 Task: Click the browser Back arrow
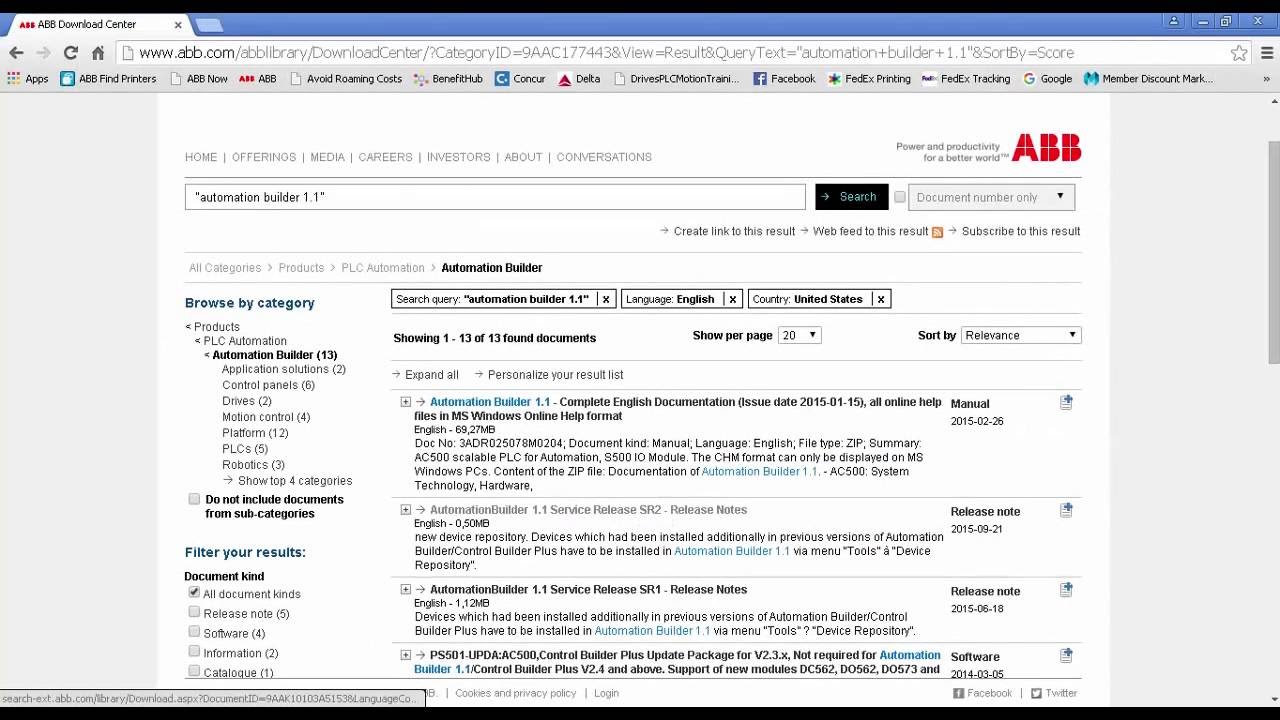click(16, 53)
